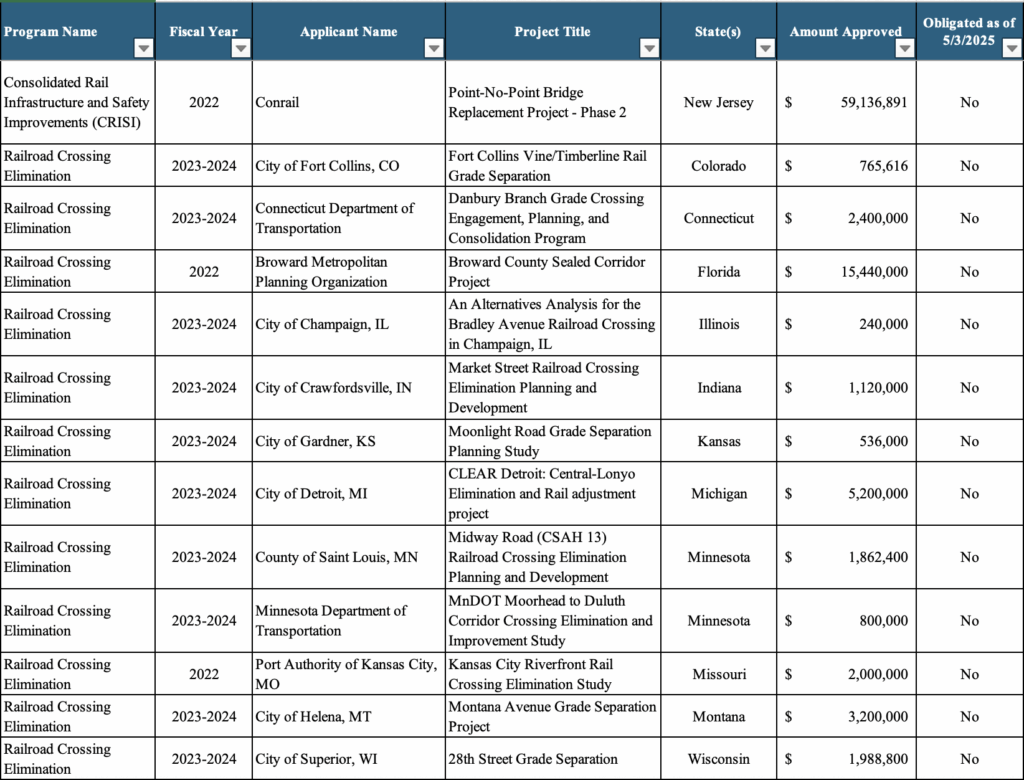Click the 15,440,000 amount cell

846,271
